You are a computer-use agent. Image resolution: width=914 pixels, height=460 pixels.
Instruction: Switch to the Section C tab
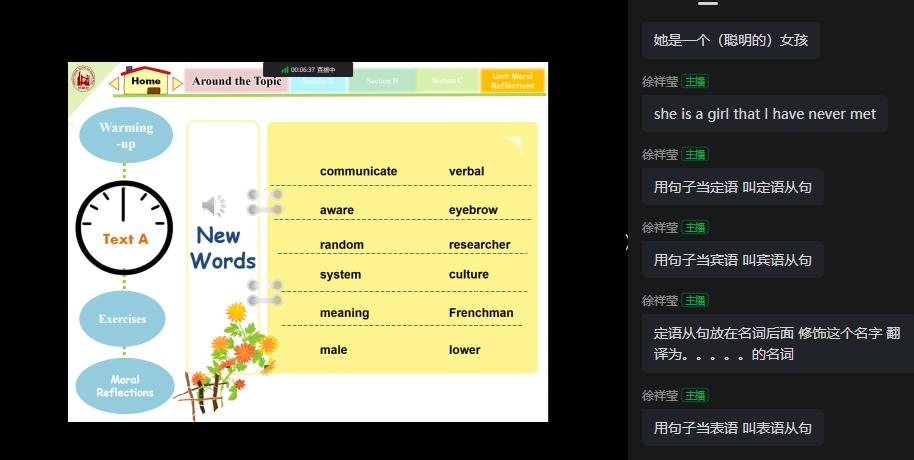pos(446,81)
